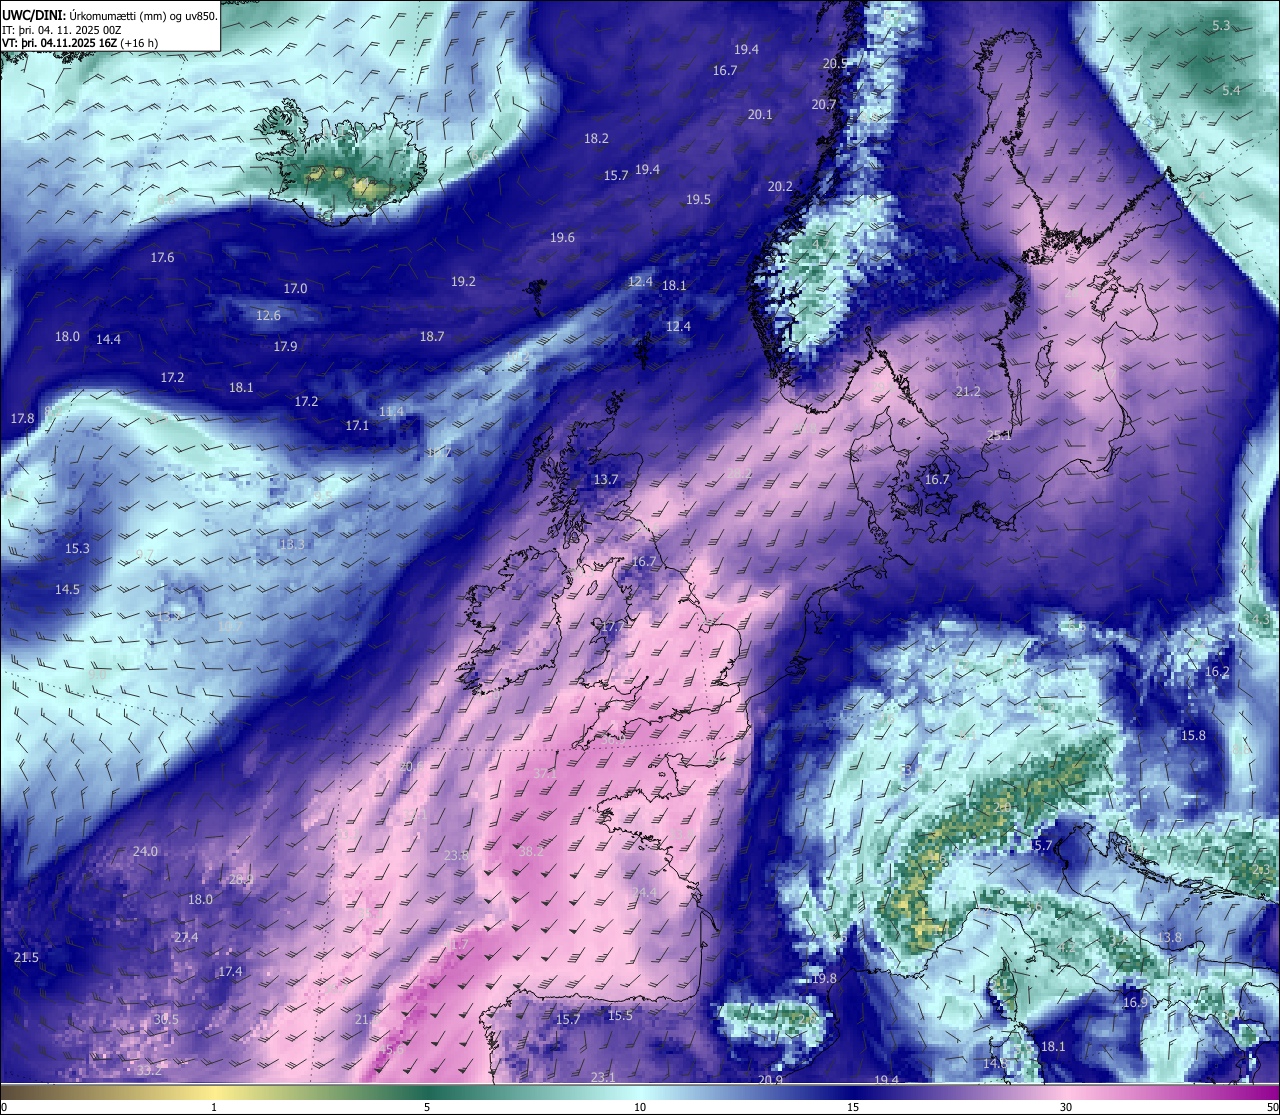Click the 19.6 value label
1280x1115 pixels.
[562, 237]
